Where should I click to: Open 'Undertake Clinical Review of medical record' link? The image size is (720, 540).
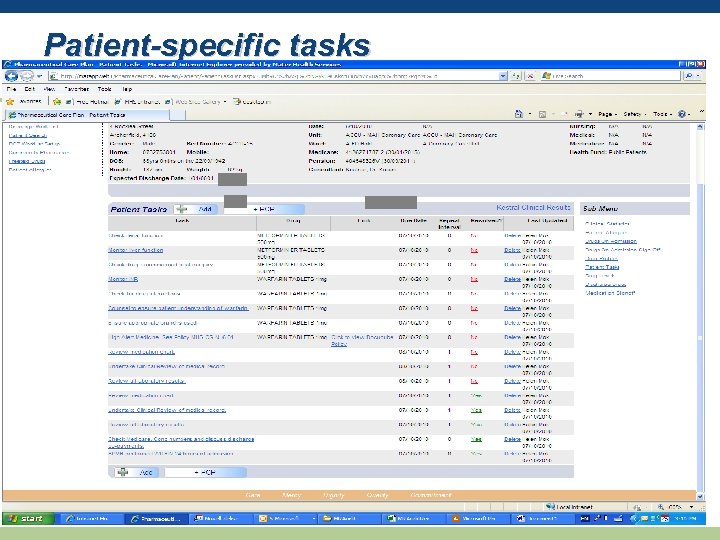point(167,410)
